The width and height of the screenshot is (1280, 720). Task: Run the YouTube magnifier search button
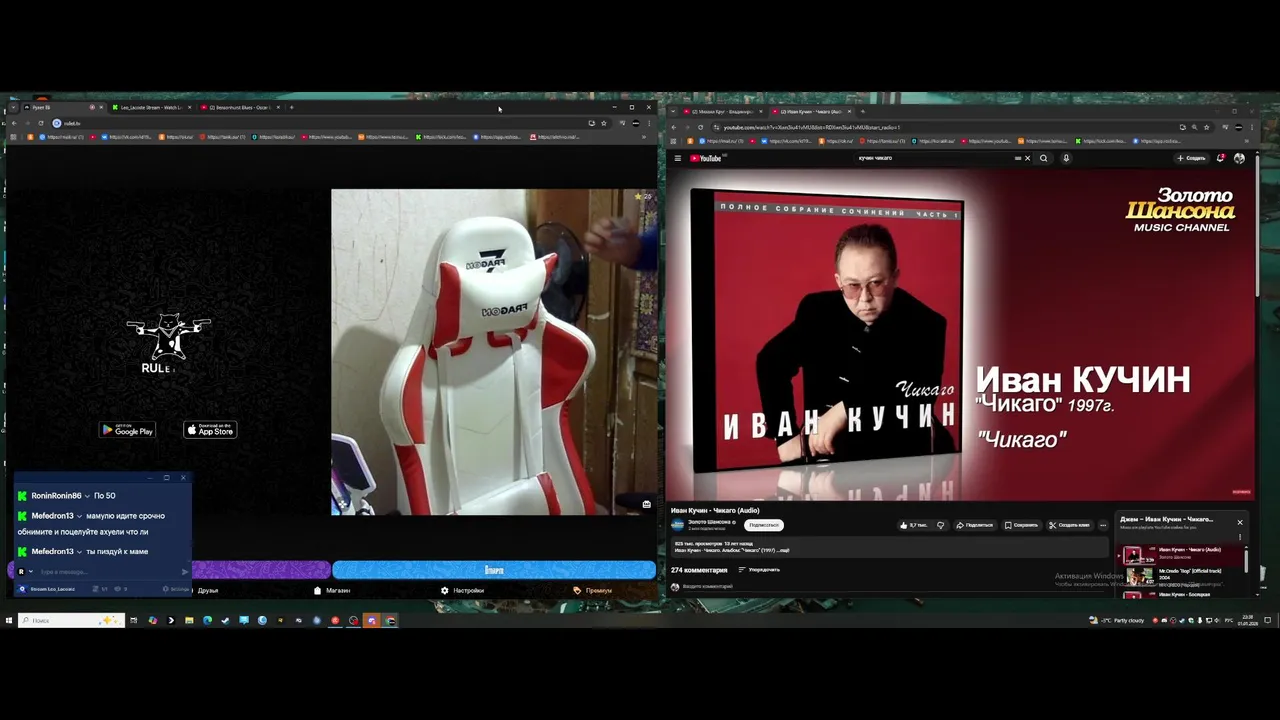[1044, 158]
